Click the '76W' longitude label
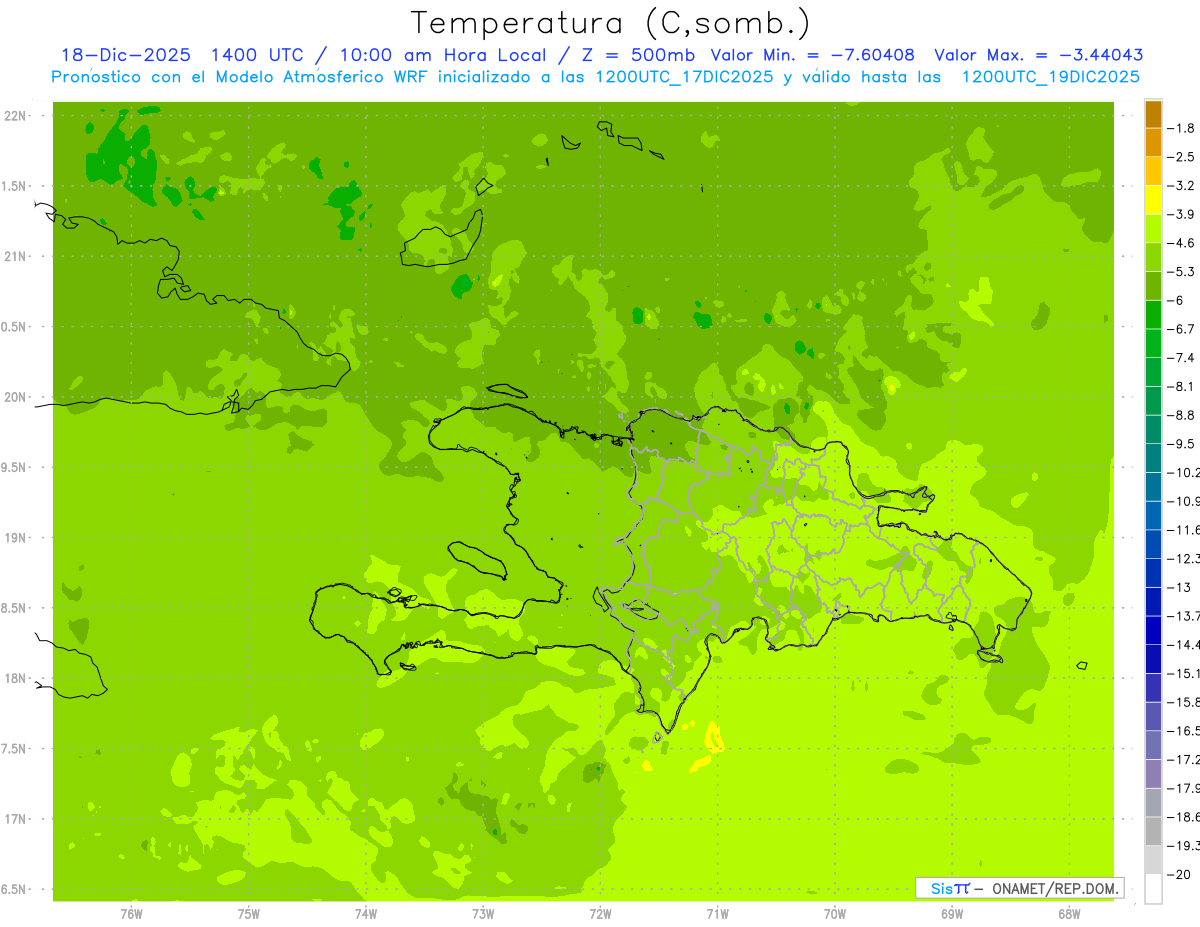Image resolution: width=1200 pixels, height=927 pixels. [x=131, y=913]
